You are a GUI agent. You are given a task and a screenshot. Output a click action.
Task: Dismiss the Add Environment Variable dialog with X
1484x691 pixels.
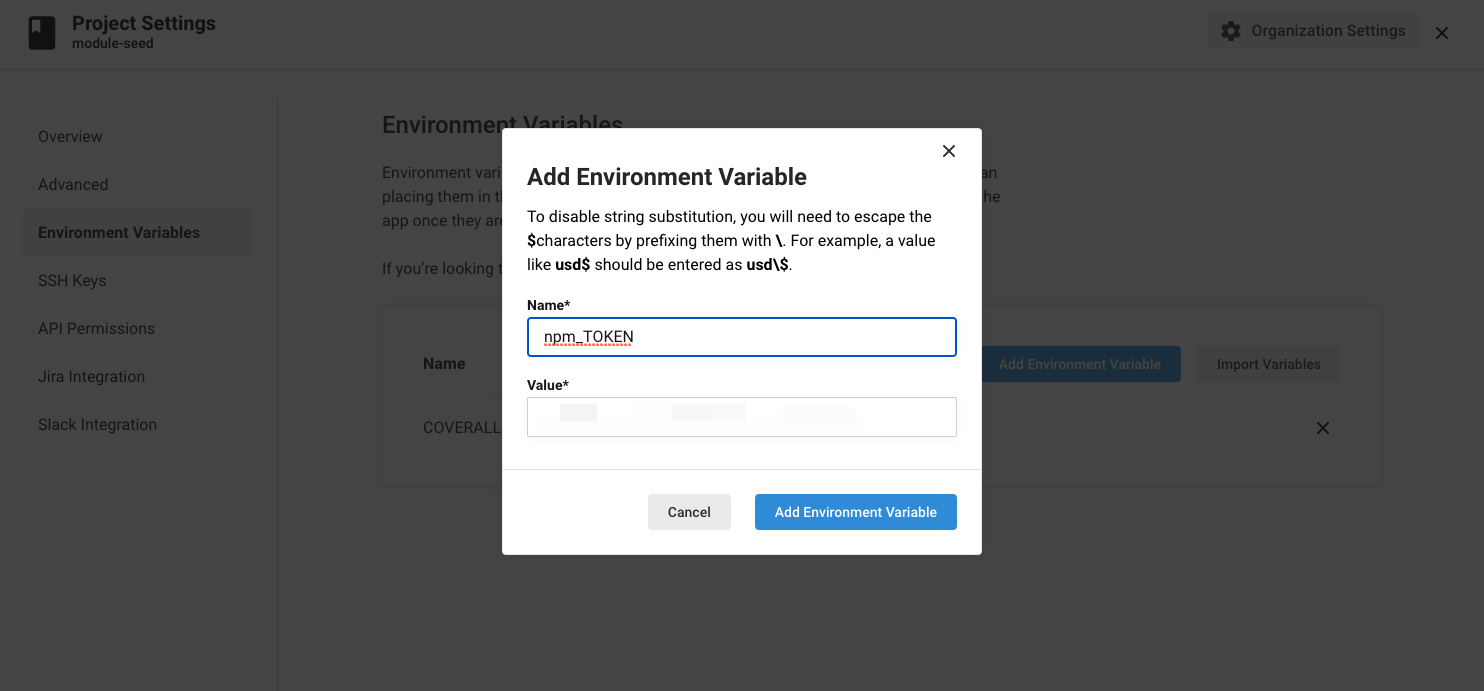pyautogui.click(x=949, y=151)
